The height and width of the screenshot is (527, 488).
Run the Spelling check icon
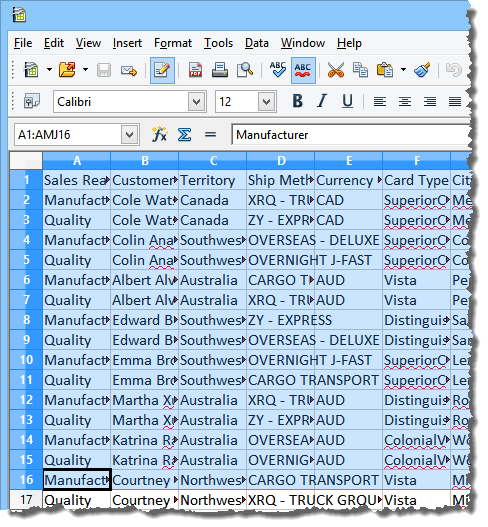tap(278, 70)
